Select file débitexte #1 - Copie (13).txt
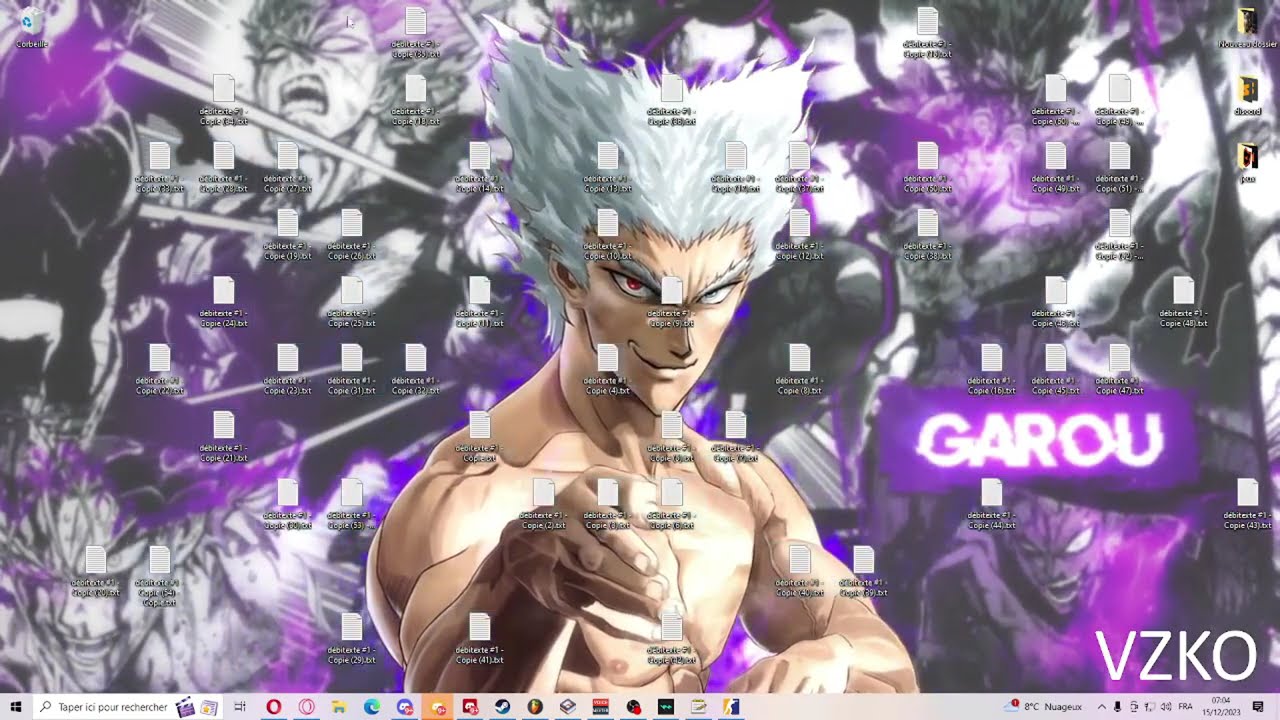The width and height of the screenshot is (1280, 720). coord(607,168)
